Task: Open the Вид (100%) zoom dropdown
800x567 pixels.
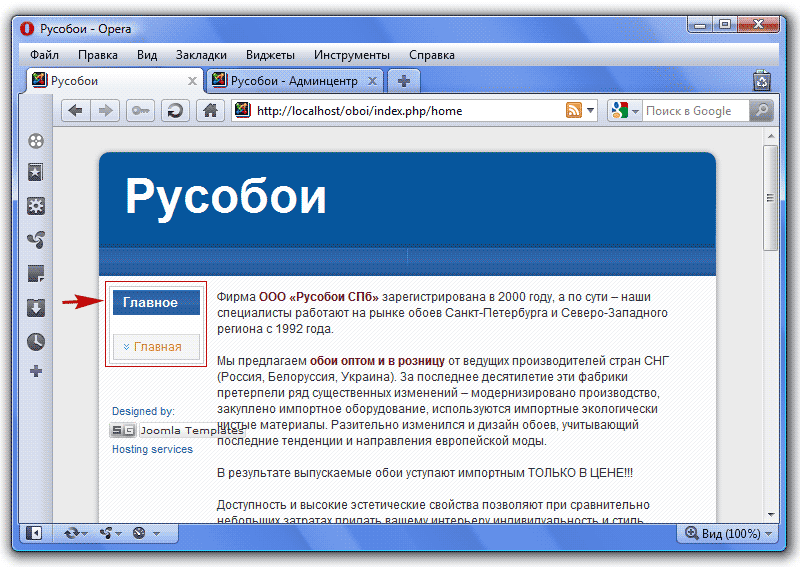Action: tap(728, 534)
